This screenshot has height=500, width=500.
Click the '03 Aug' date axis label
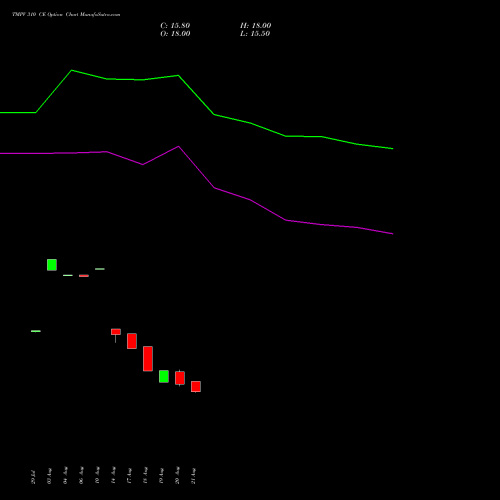49,476
